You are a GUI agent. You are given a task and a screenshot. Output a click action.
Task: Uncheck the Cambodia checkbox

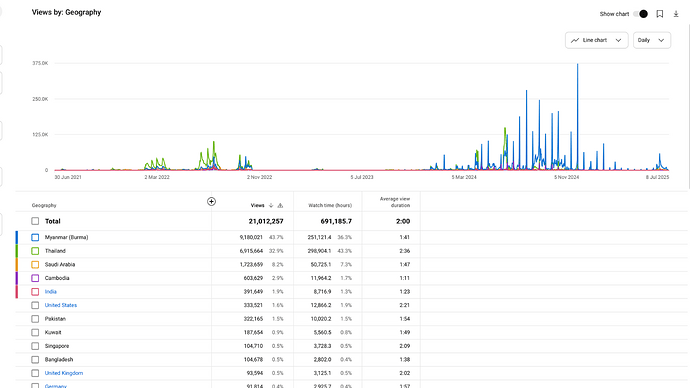(35, 278)
